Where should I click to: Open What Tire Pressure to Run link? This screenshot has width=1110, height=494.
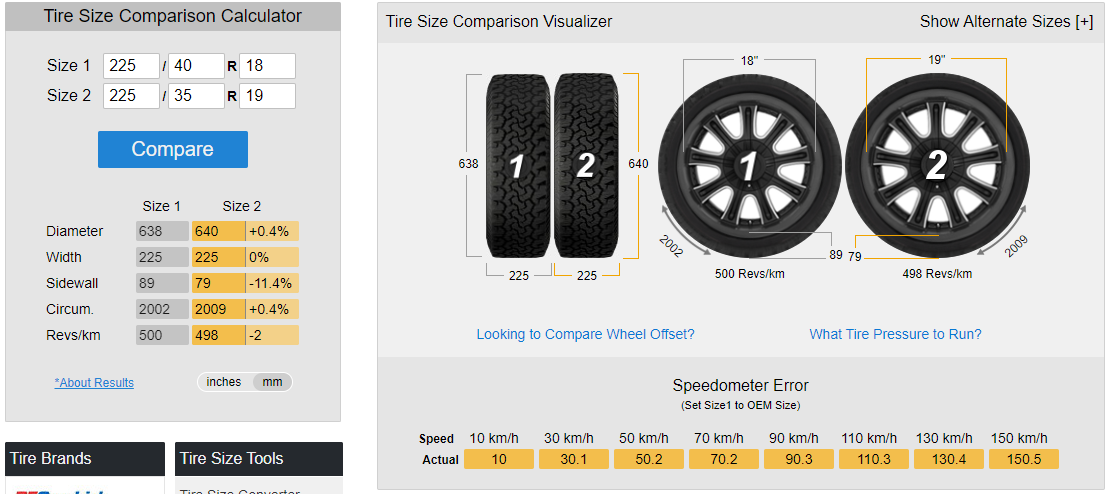(896, 334)
